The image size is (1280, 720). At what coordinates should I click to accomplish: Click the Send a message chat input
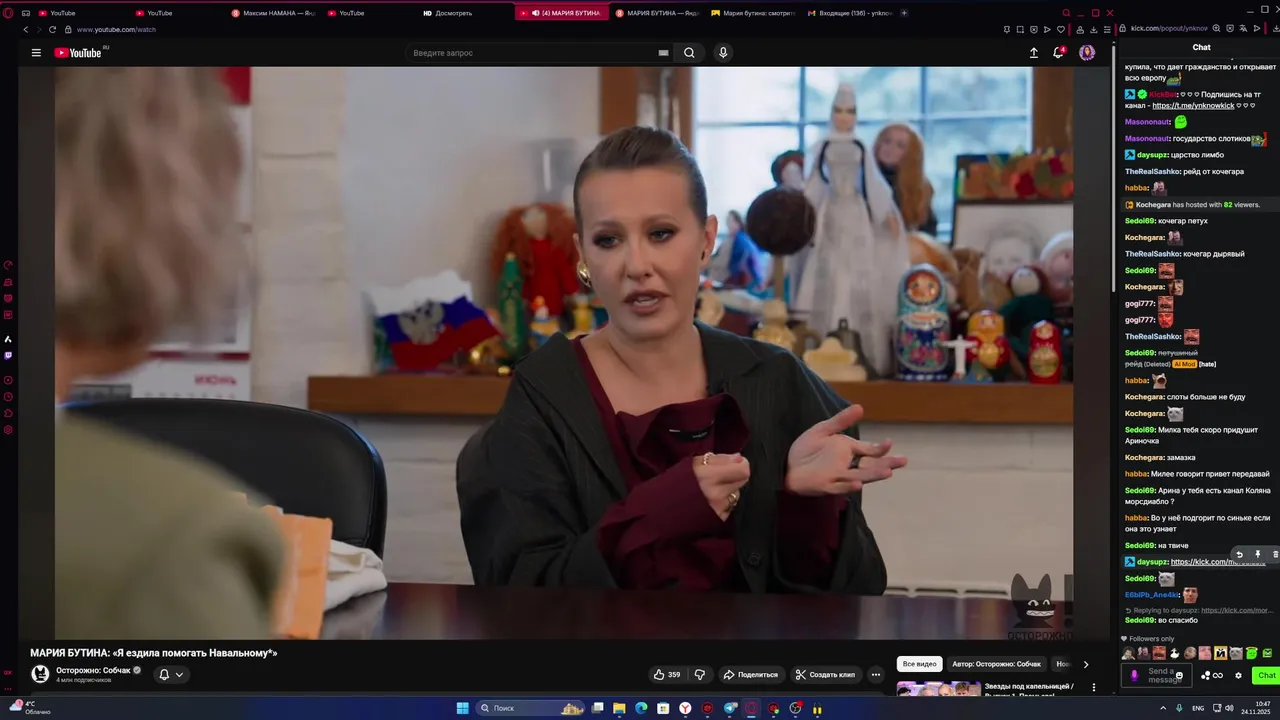(1158, 675)
